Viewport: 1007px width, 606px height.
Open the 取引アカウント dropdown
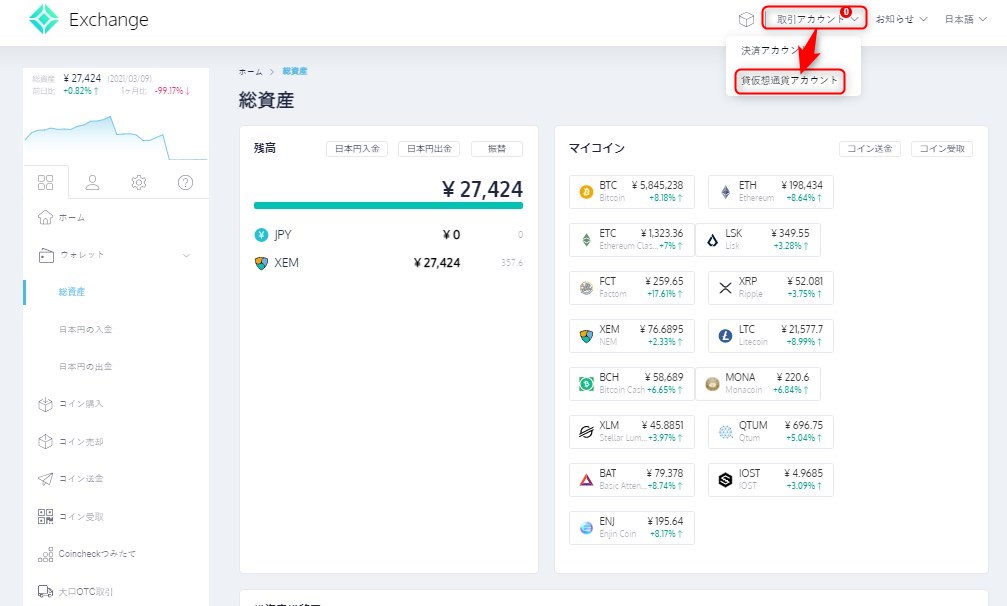pyautogui.click(x=816, y=19)
